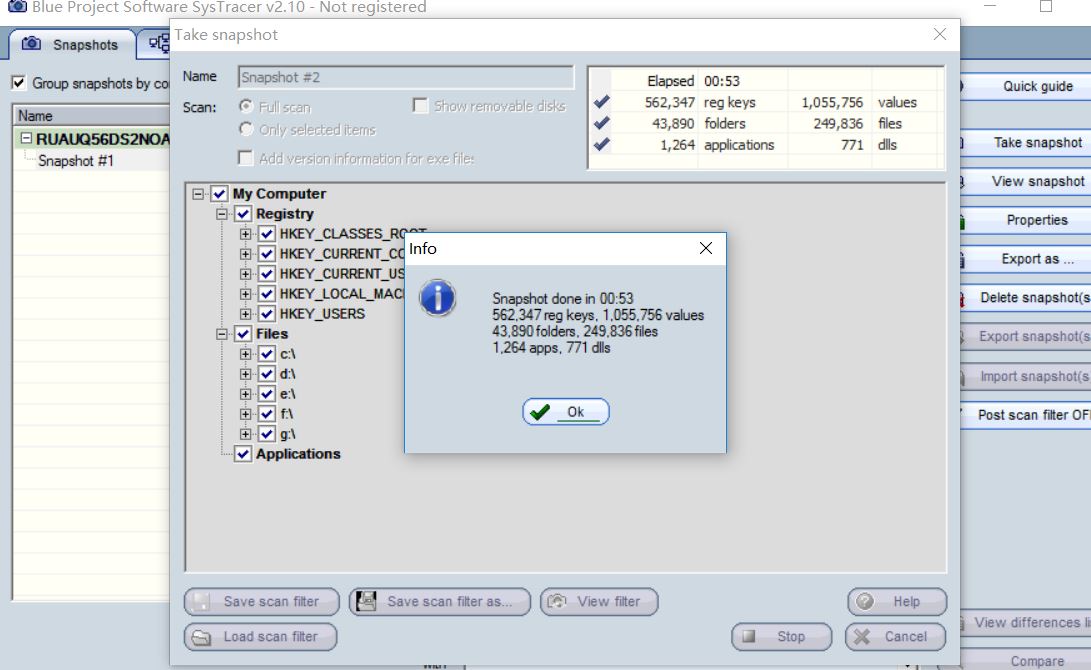1091x670 pixels.
Task: Open Help in Take snapshot dialog
Action: (897, 602)
